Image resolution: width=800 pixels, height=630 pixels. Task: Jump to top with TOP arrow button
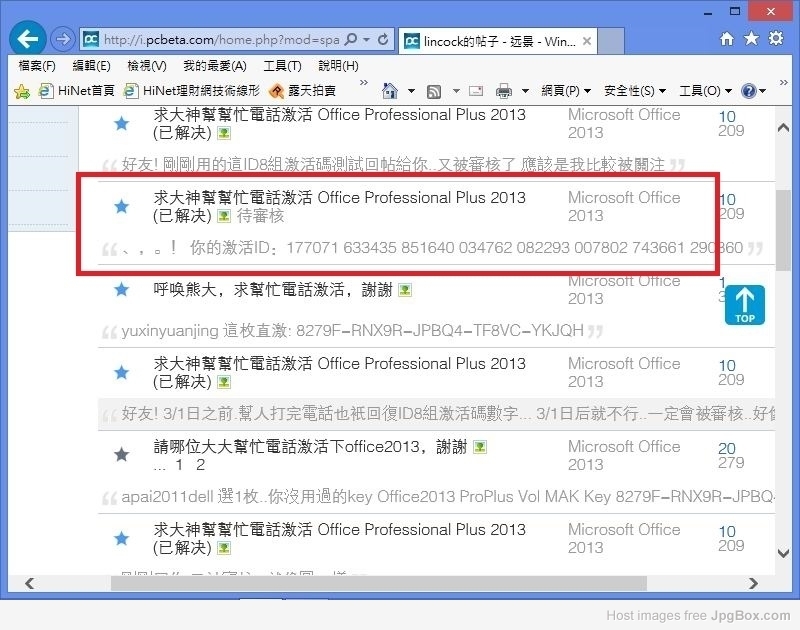[745, 305]
